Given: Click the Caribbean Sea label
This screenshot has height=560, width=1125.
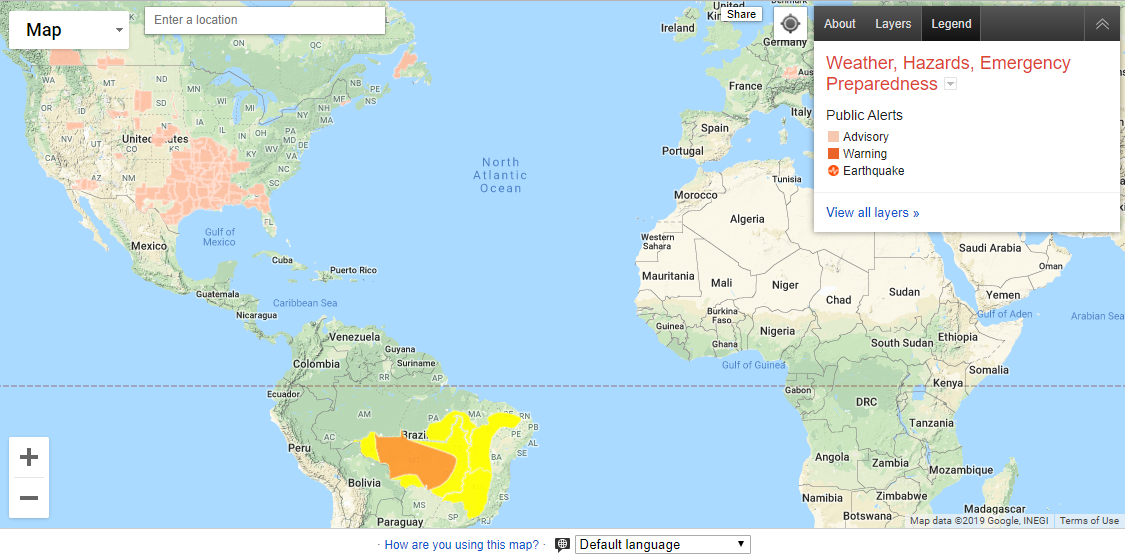Looking at the screenshot, I should pos(305,303).
